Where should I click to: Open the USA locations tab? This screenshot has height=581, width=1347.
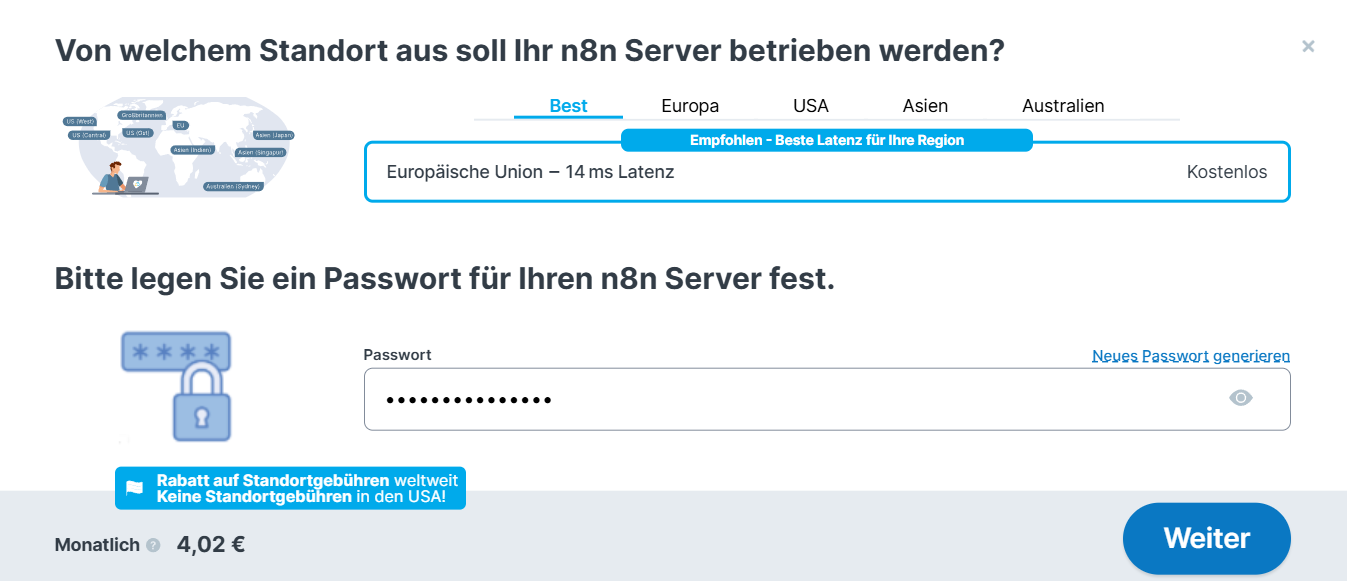811,106
